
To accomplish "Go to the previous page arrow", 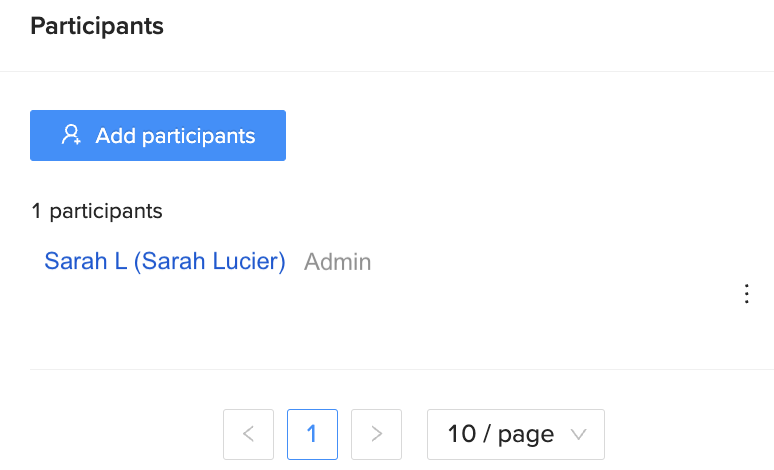I will pos(248,434).
